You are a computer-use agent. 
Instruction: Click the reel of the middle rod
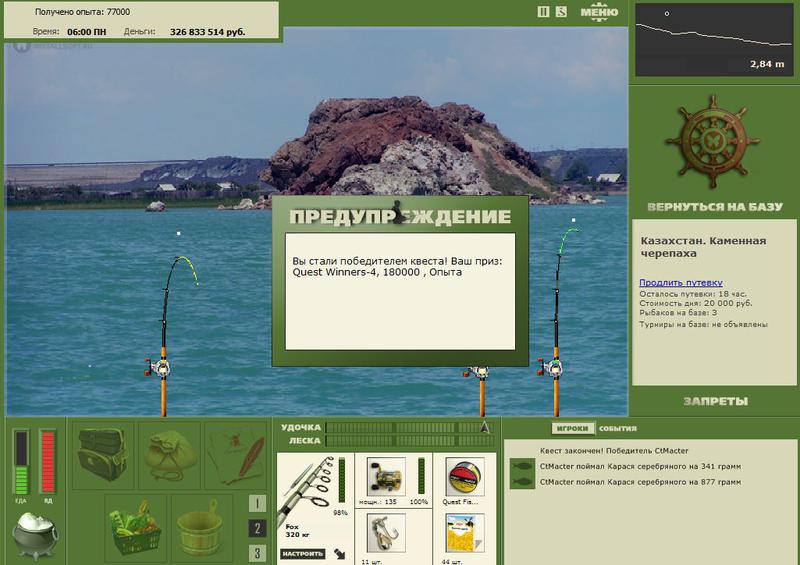tap(479, 373)
